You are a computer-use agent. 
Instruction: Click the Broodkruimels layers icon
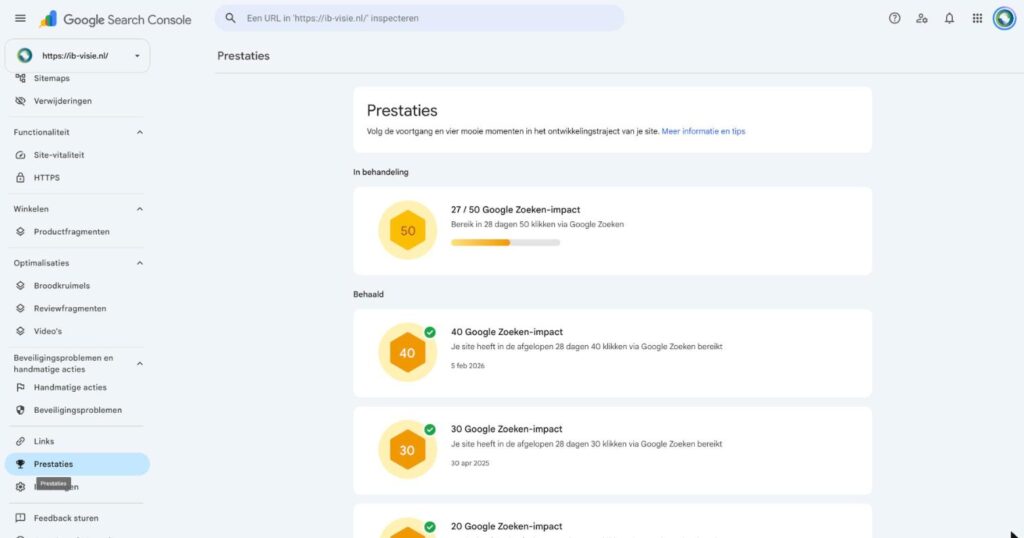click(x=20, y=286)
